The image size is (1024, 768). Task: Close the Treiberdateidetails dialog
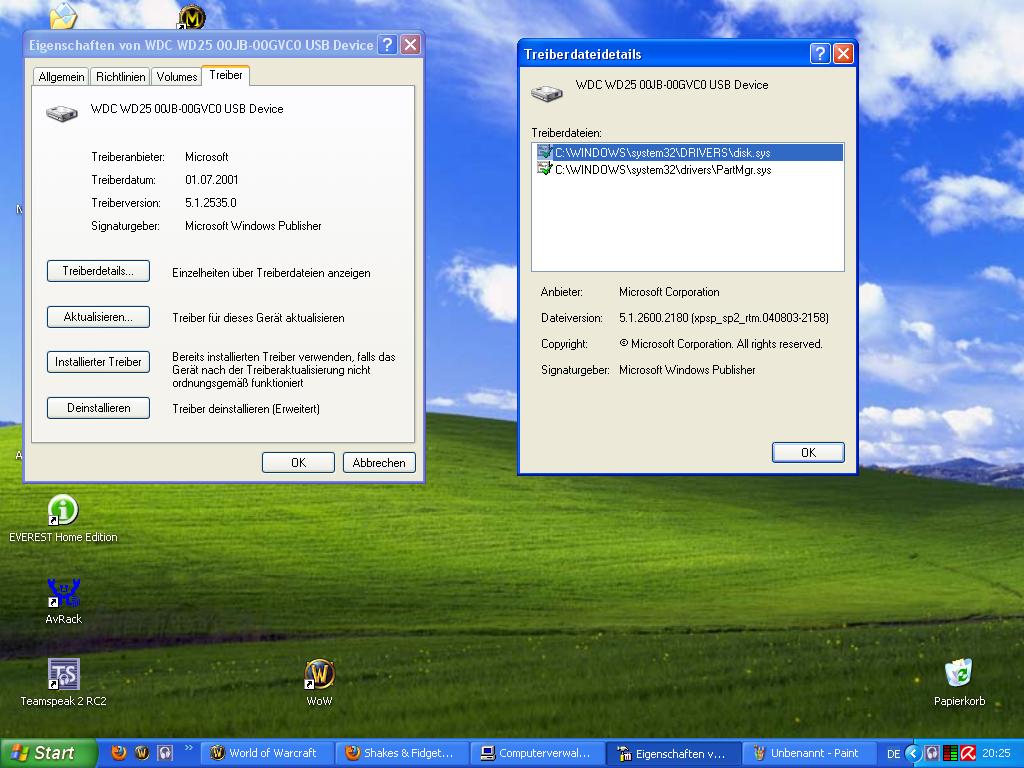pyautogui.click(x=843, y=54)
